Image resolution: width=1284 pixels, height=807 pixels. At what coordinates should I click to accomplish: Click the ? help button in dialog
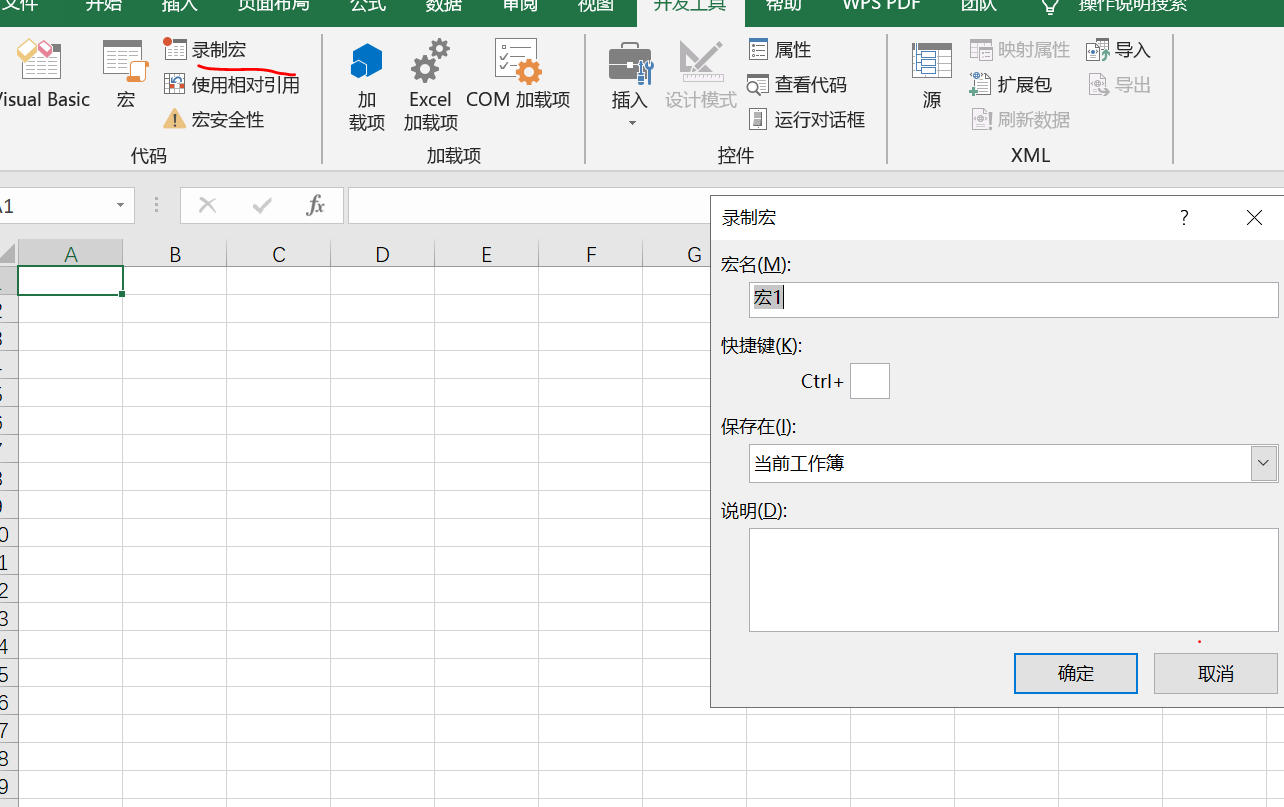(1184, 217)
